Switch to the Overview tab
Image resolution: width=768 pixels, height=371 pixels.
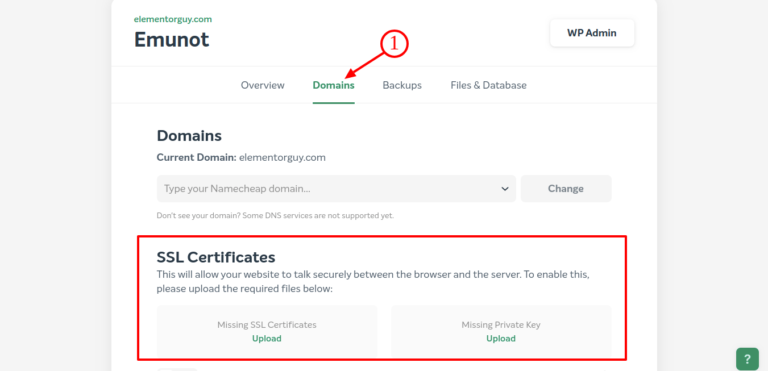click(x=263, y=85)
